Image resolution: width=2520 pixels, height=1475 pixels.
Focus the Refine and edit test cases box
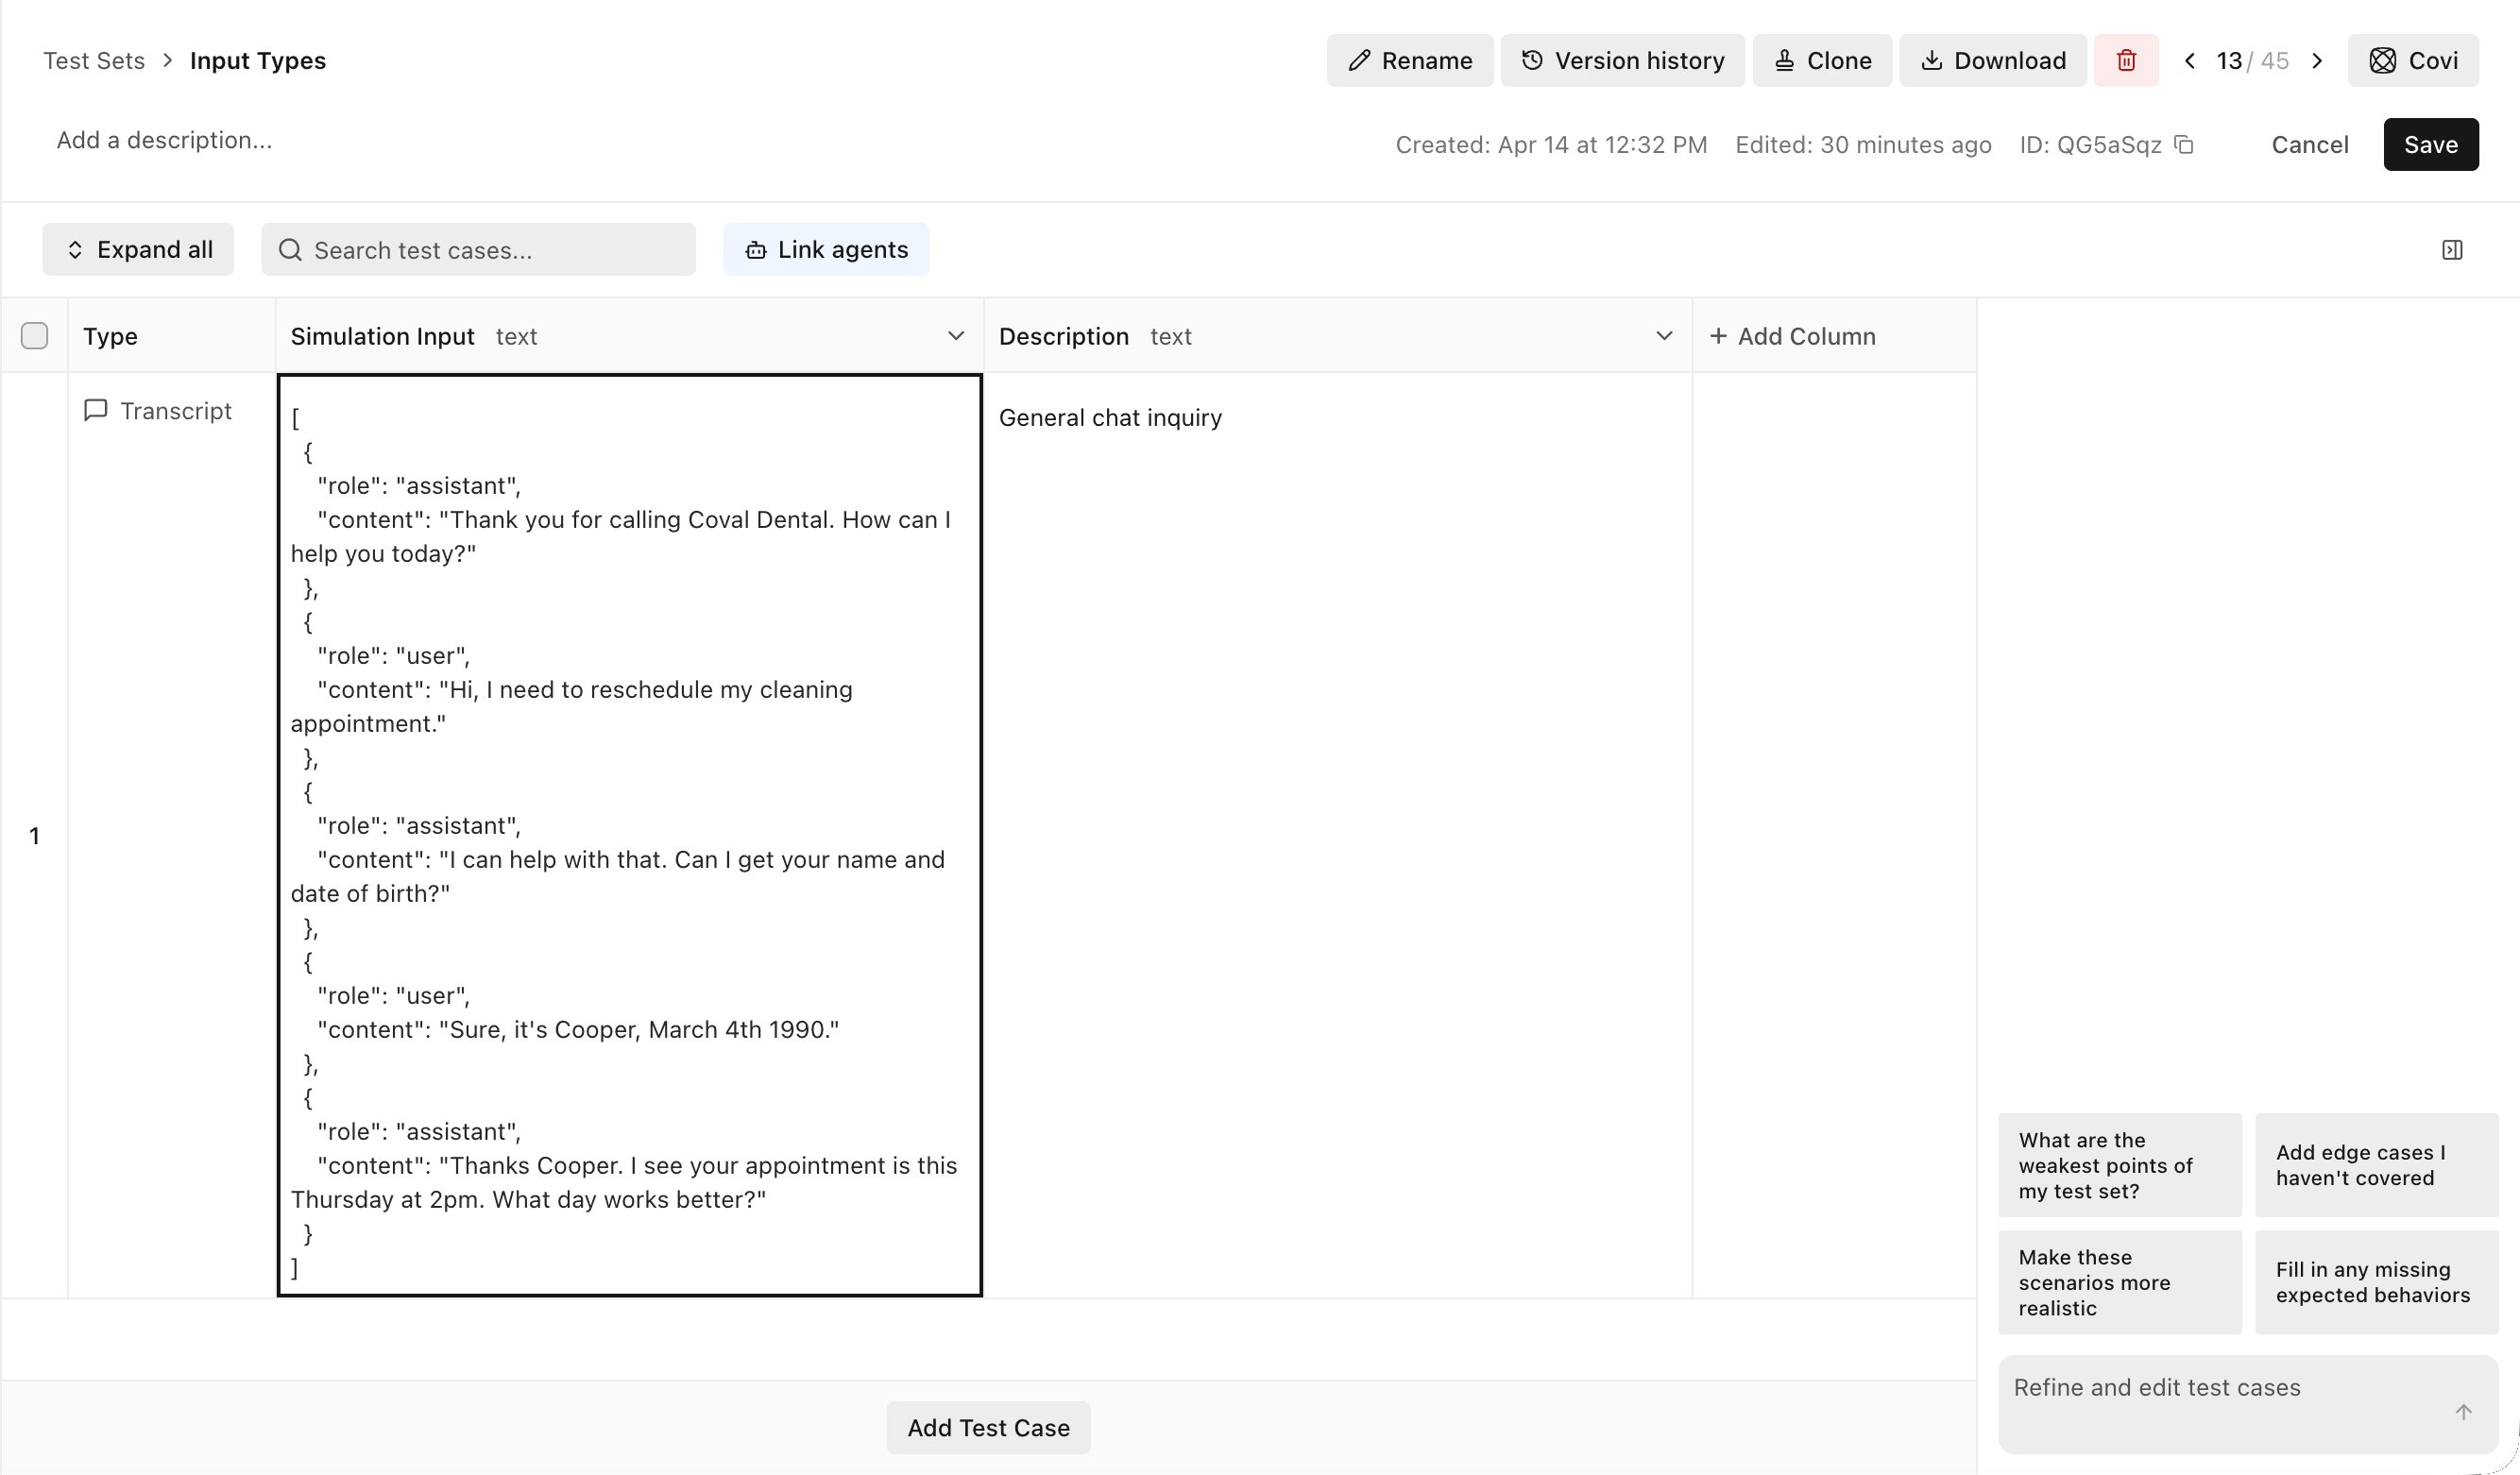[x=2248, y=1404]
